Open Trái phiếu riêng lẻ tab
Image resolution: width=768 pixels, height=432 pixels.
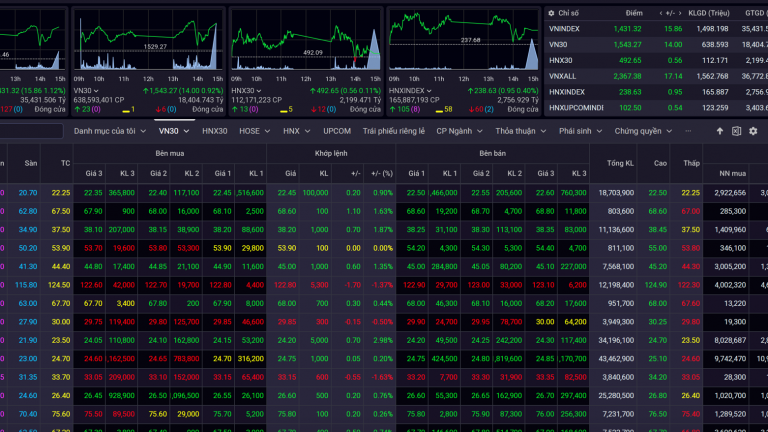(x=394, y=131)
